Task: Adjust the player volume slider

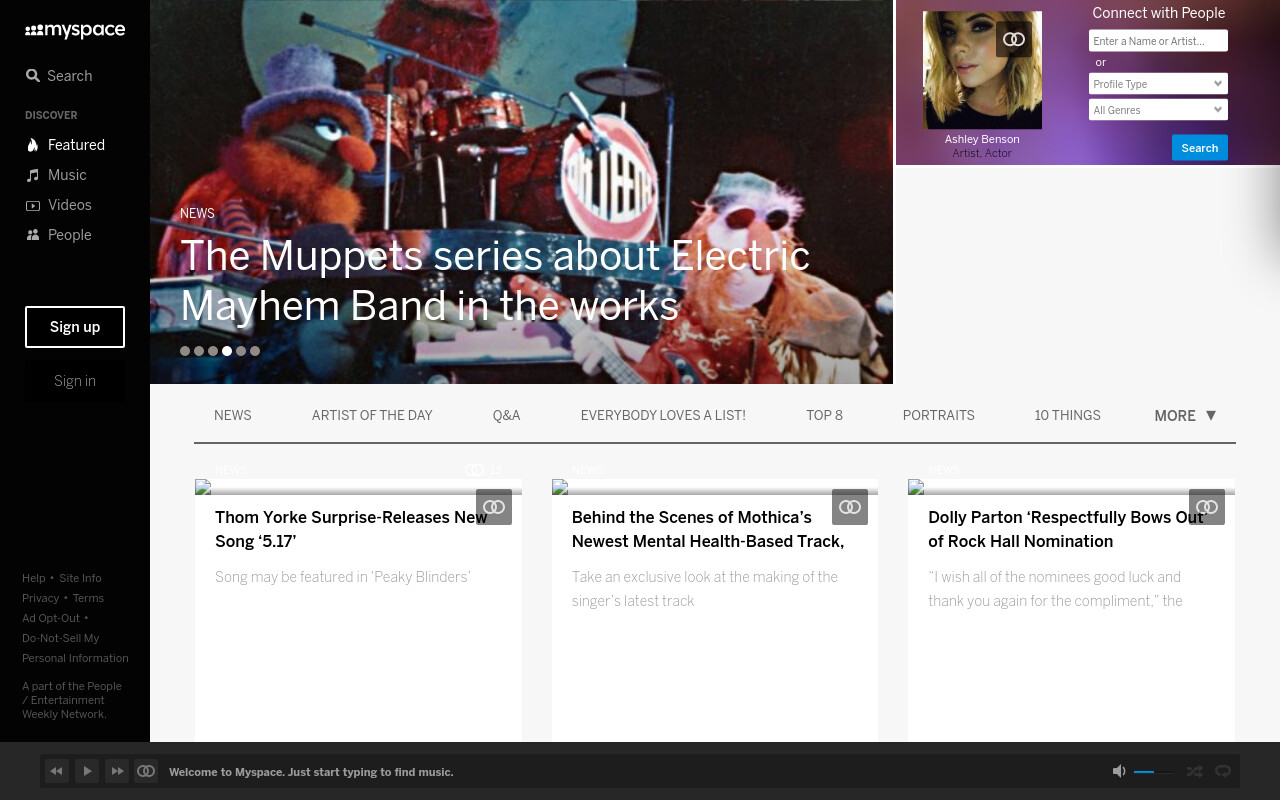Action: point(1154,772)
